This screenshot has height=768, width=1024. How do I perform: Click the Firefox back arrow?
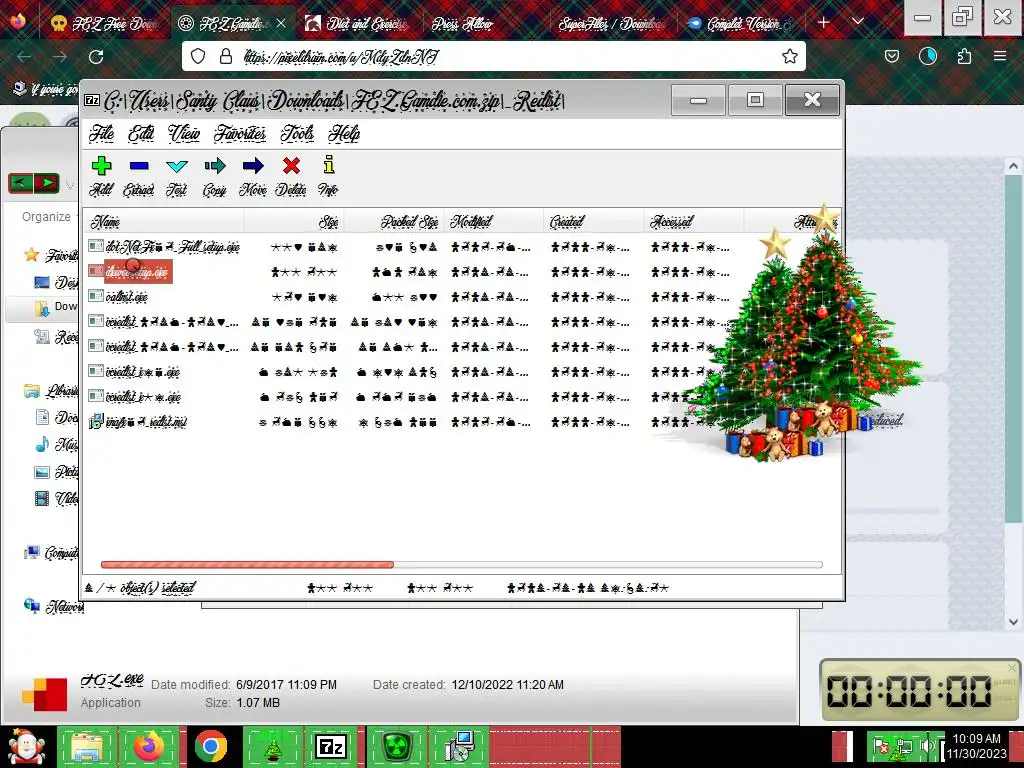24,57
